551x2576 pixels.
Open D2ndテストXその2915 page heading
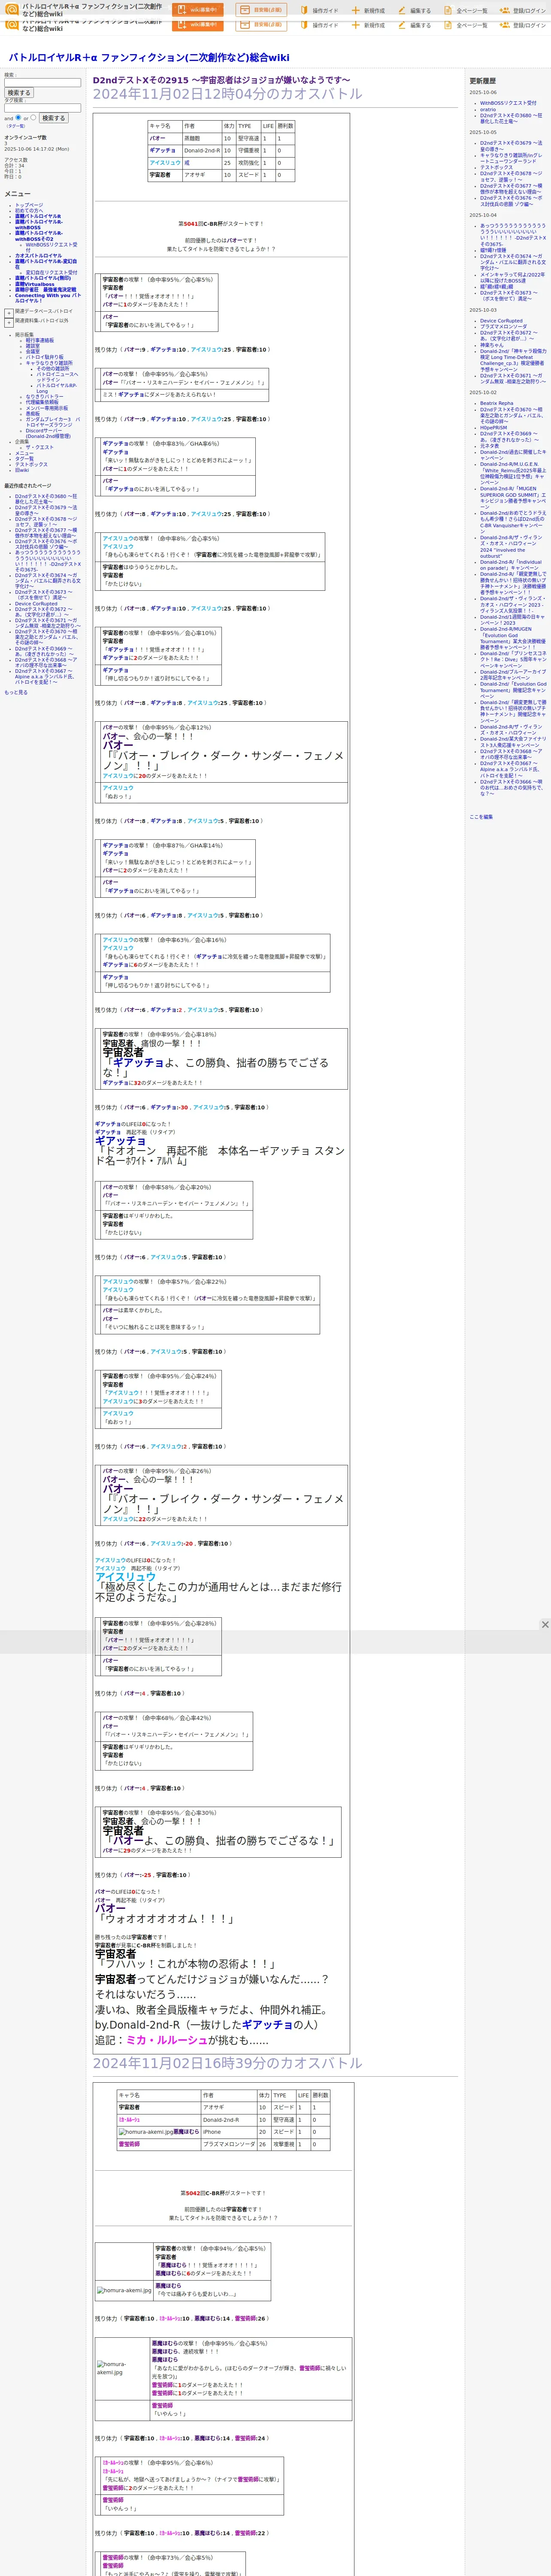pos(221,80)
